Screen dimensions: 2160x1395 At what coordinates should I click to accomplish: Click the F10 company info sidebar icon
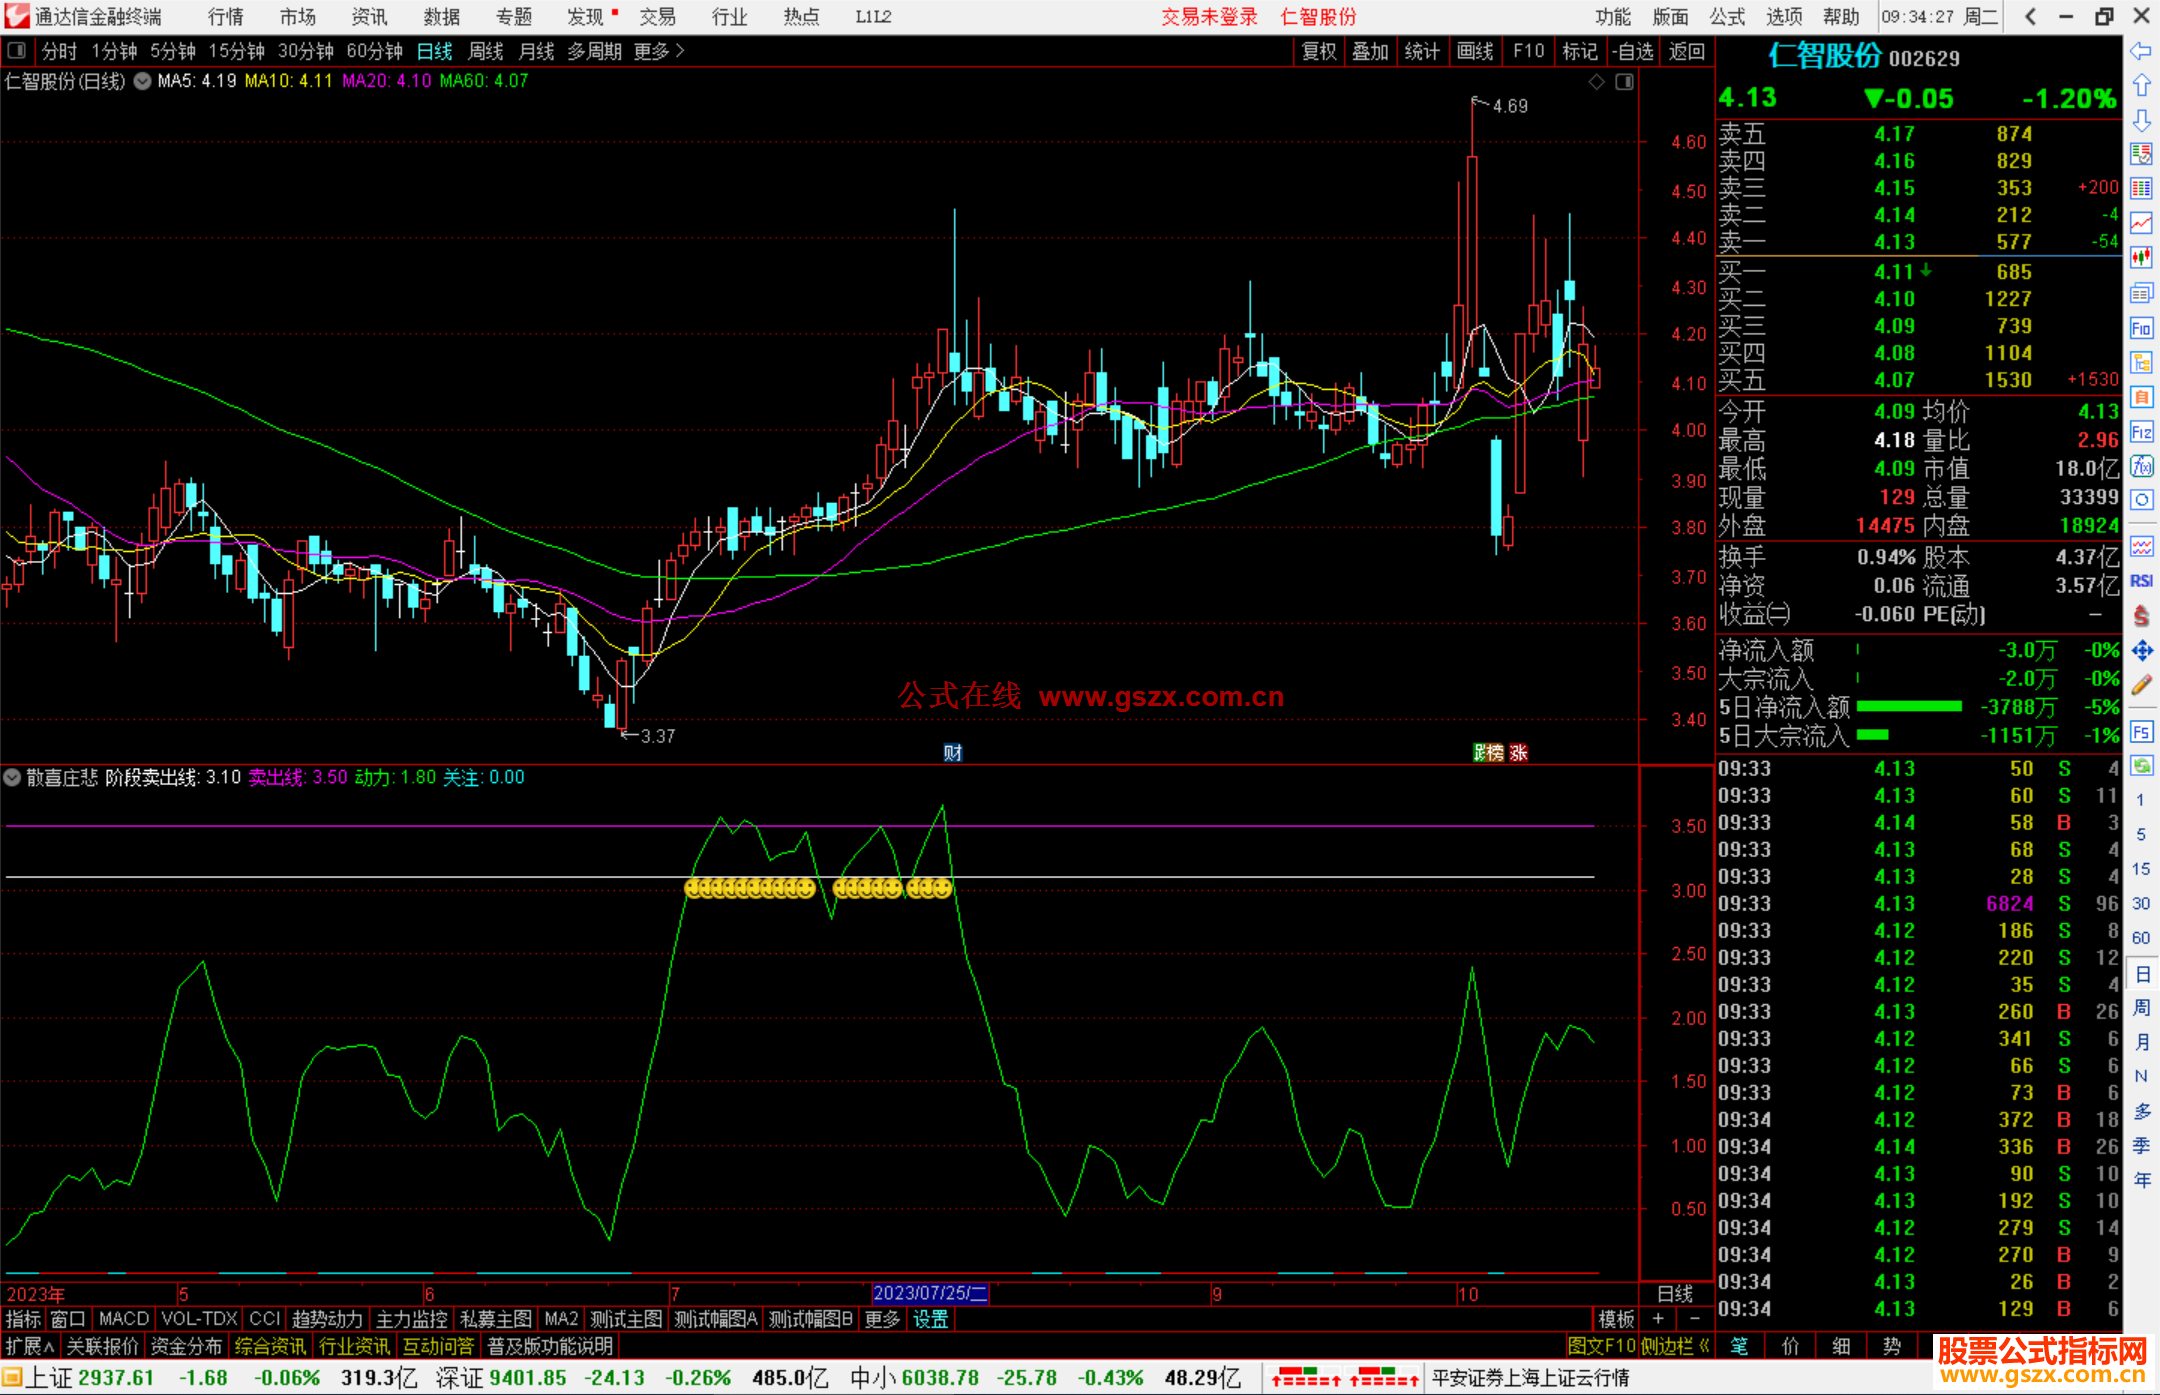click(x=2141, y=329)
